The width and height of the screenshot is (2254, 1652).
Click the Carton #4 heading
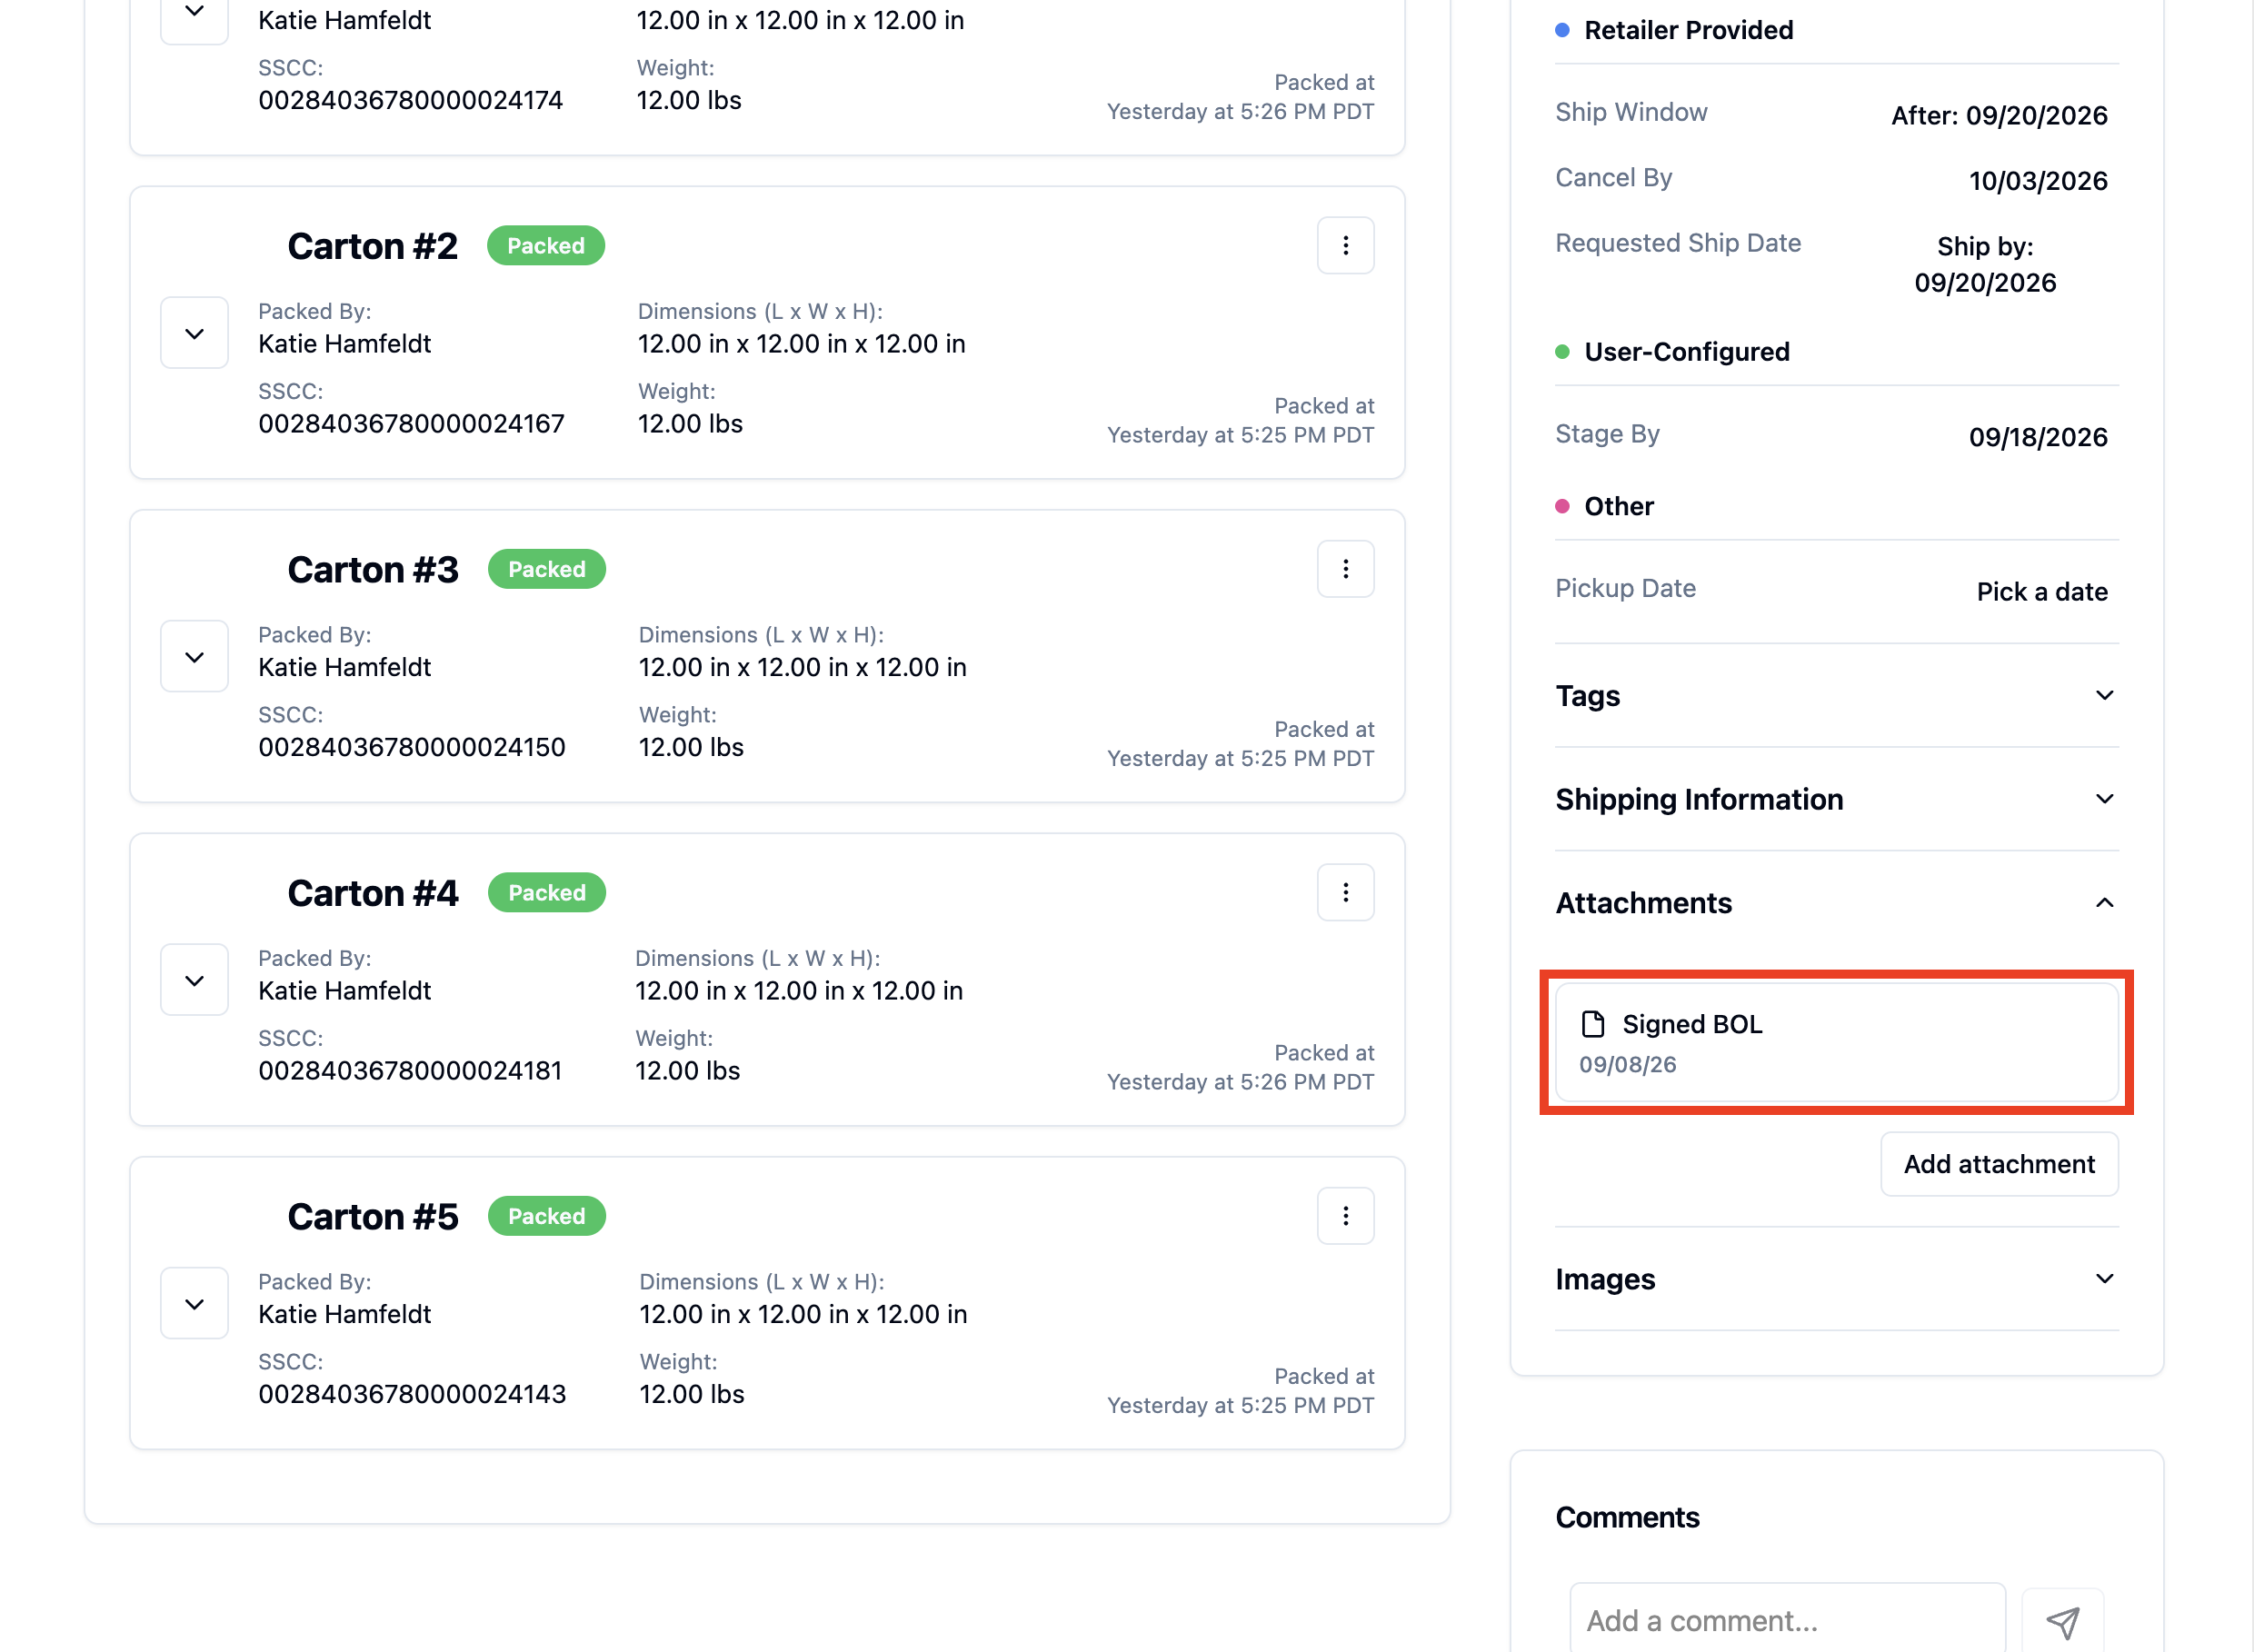click(372, 893)
